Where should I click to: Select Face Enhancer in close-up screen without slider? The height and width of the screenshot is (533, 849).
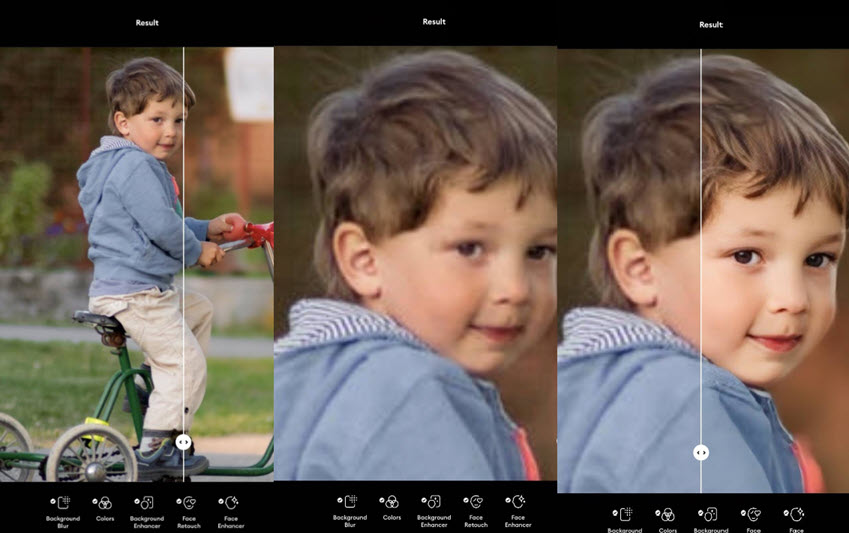tap(518, 510)
